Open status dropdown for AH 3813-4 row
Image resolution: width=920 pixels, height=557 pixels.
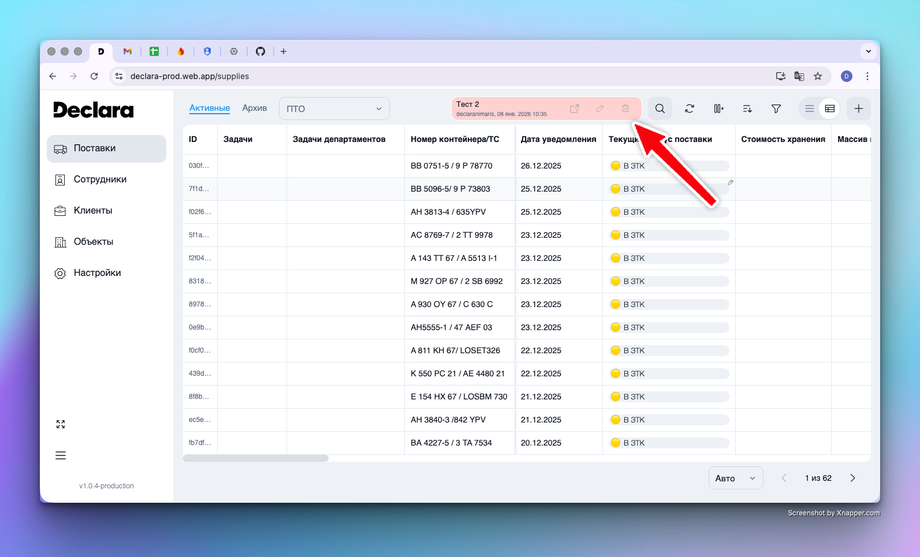[x=669, y=212]
